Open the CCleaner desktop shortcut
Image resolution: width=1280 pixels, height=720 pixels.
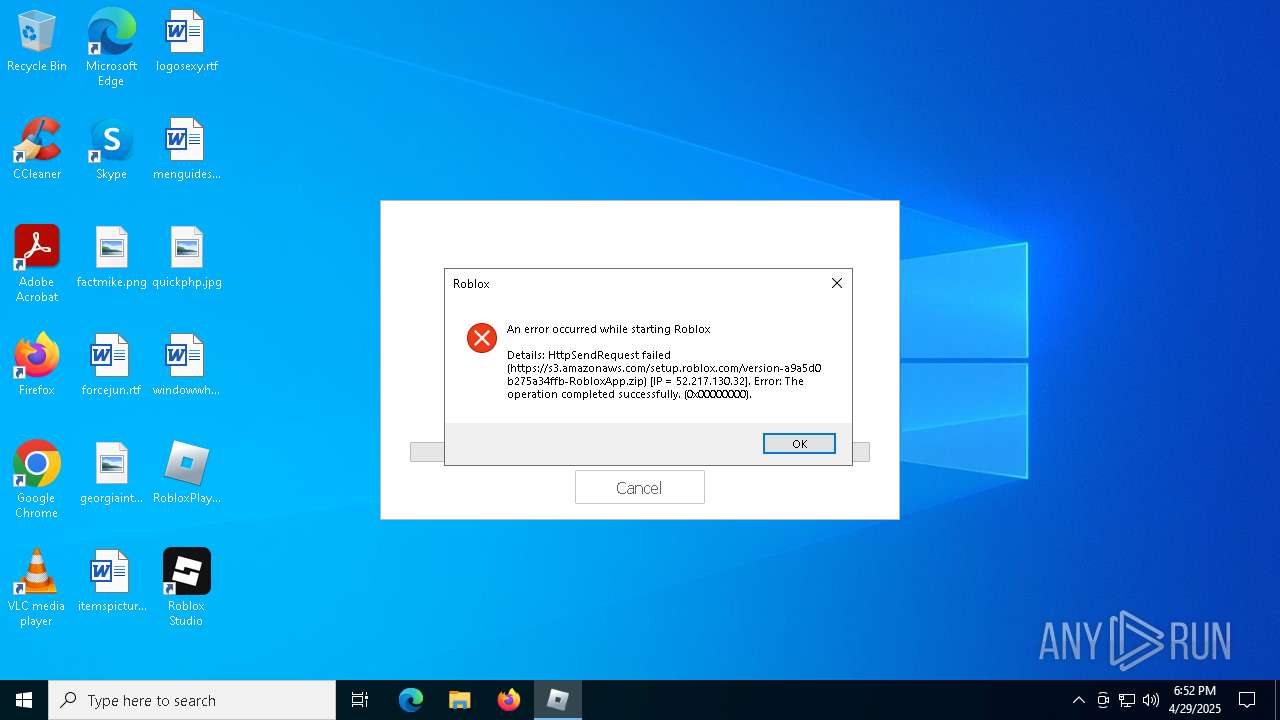37,149
